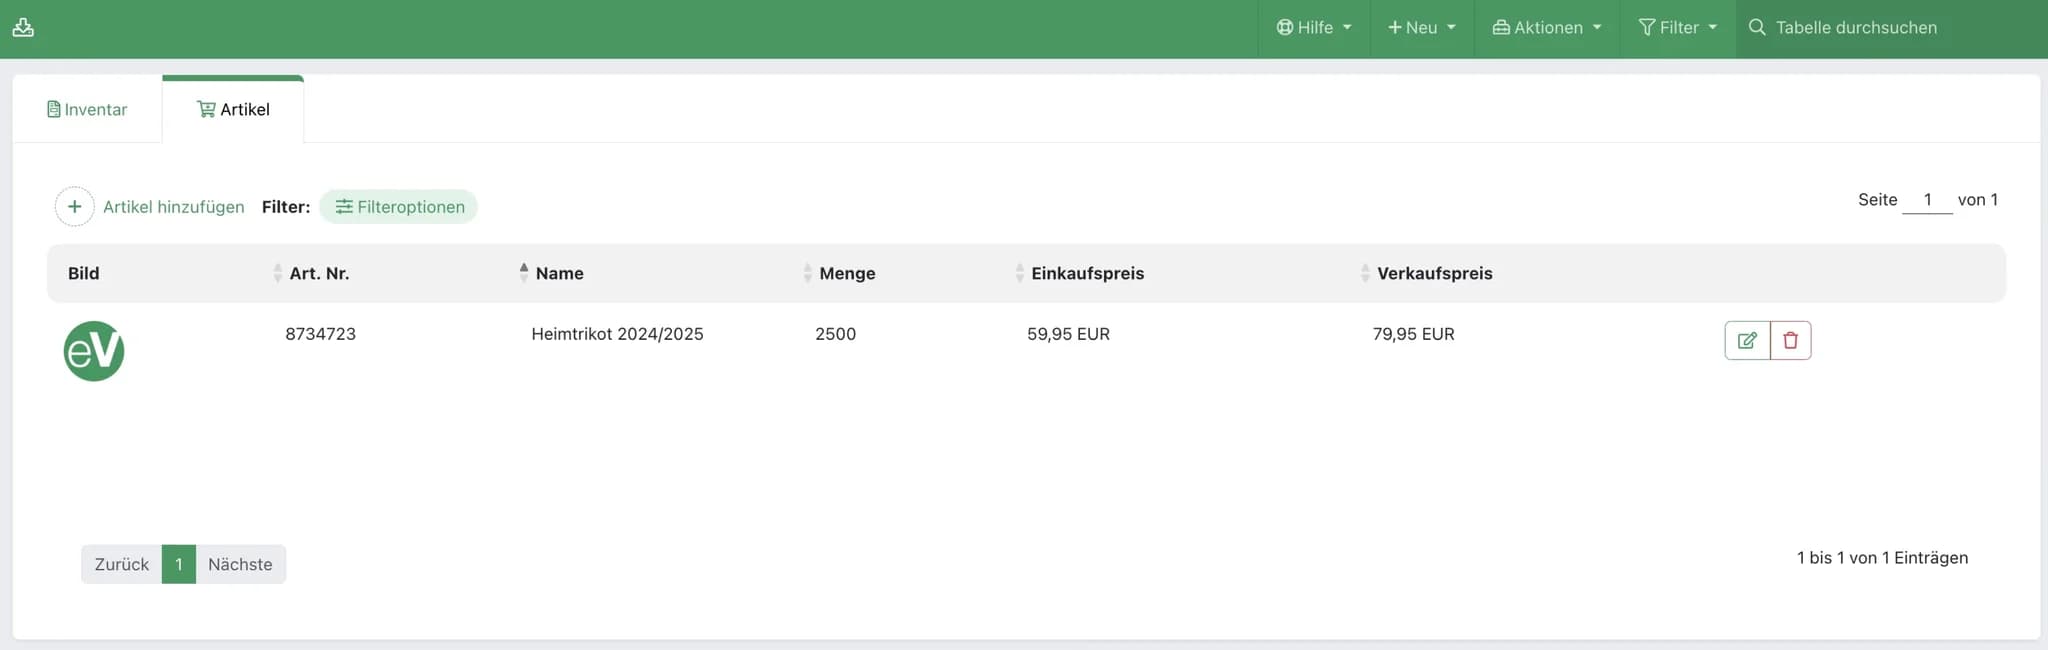Click the quantity value 2500
2048x650 pixels.
tap(835, 334)
